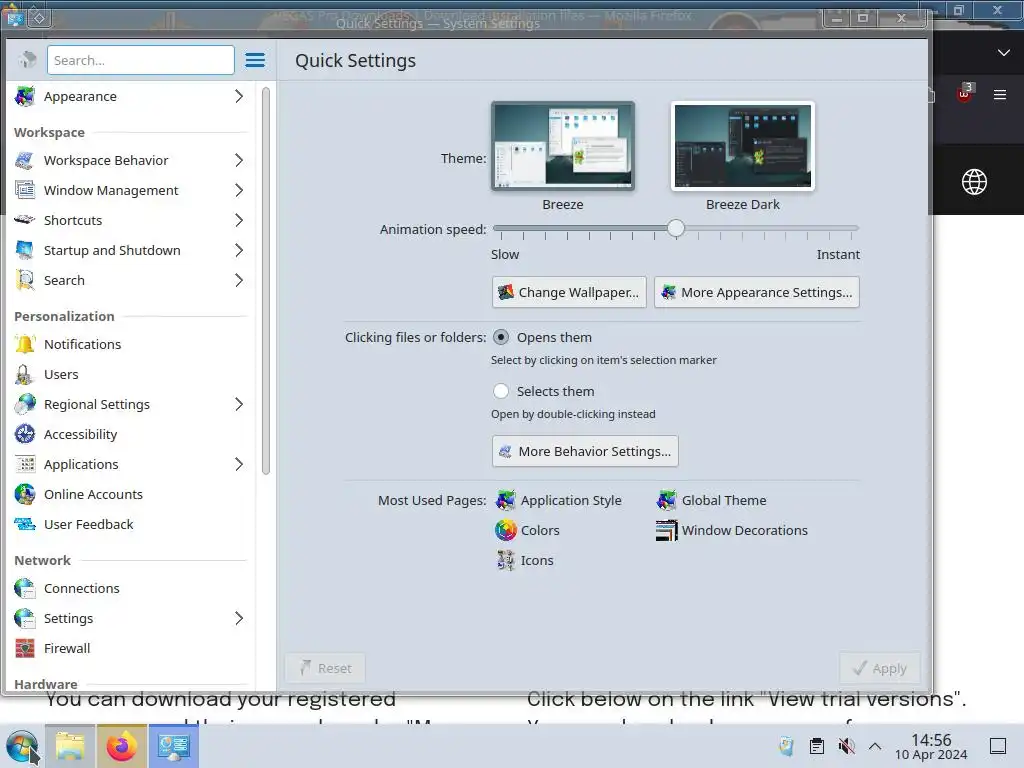
Task: Open the Firefox tab list dropdown arrow
Action: tap(1004, 52)
